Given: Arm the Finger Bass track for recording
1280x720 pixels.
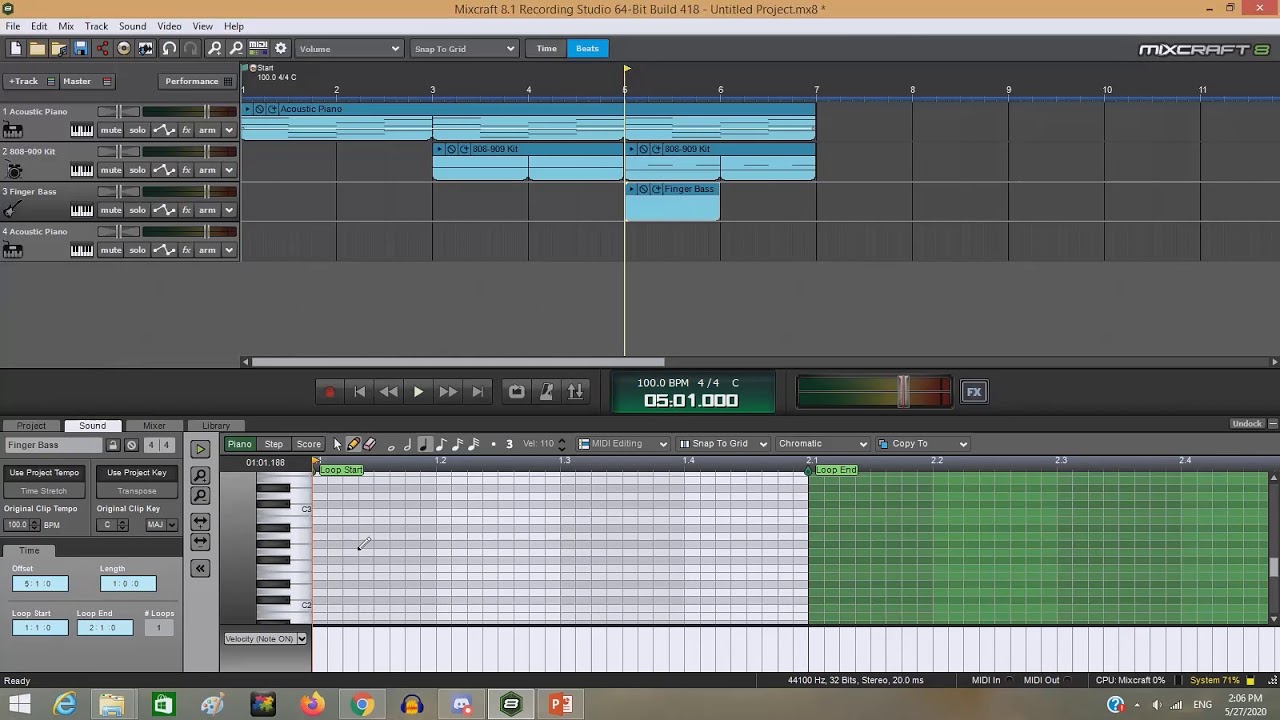Looking at the screenshot, I should click(207, 210).
